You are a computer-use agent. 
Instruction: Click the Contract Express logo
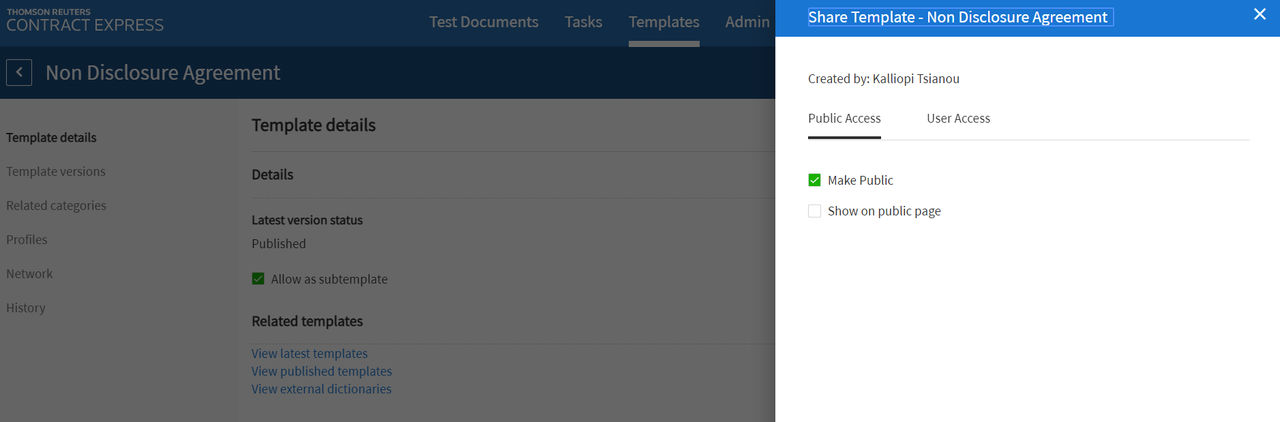pos(85,20)
